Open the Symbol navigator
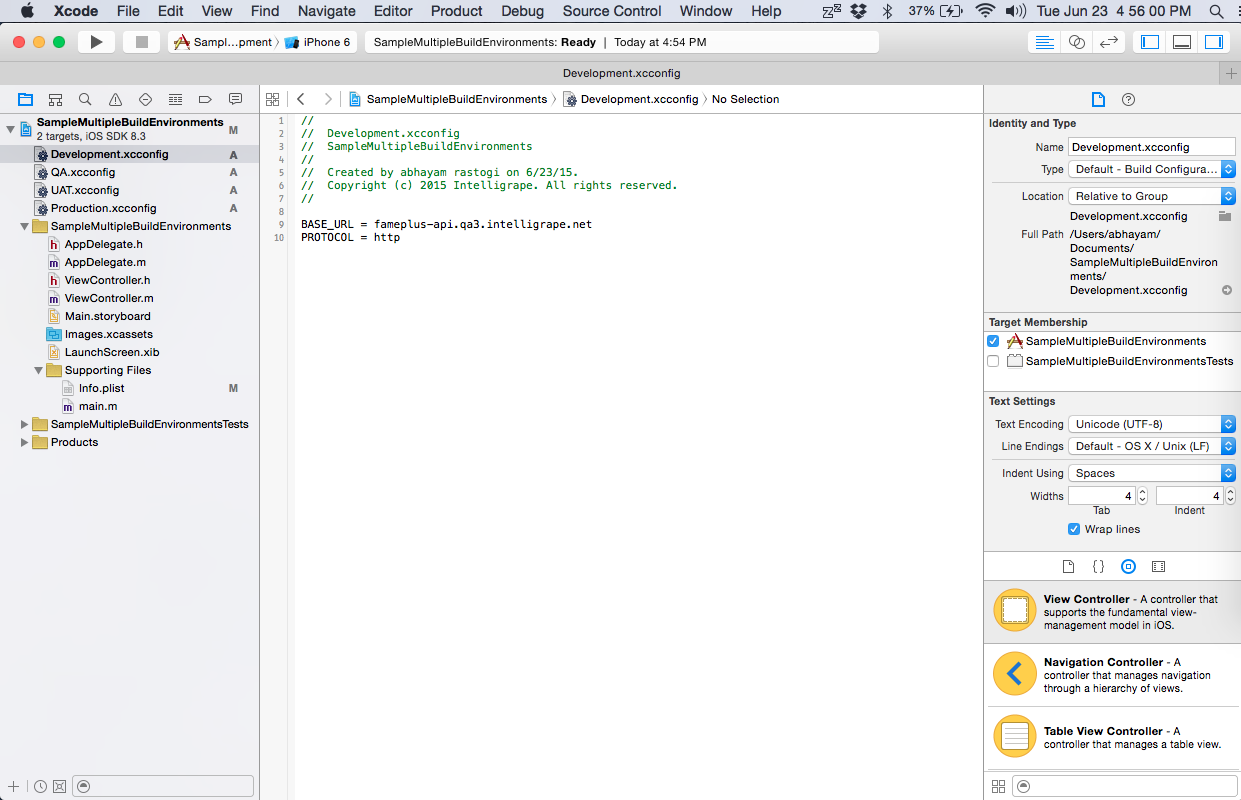1241x800 pixels. click(x=56, y=99)
